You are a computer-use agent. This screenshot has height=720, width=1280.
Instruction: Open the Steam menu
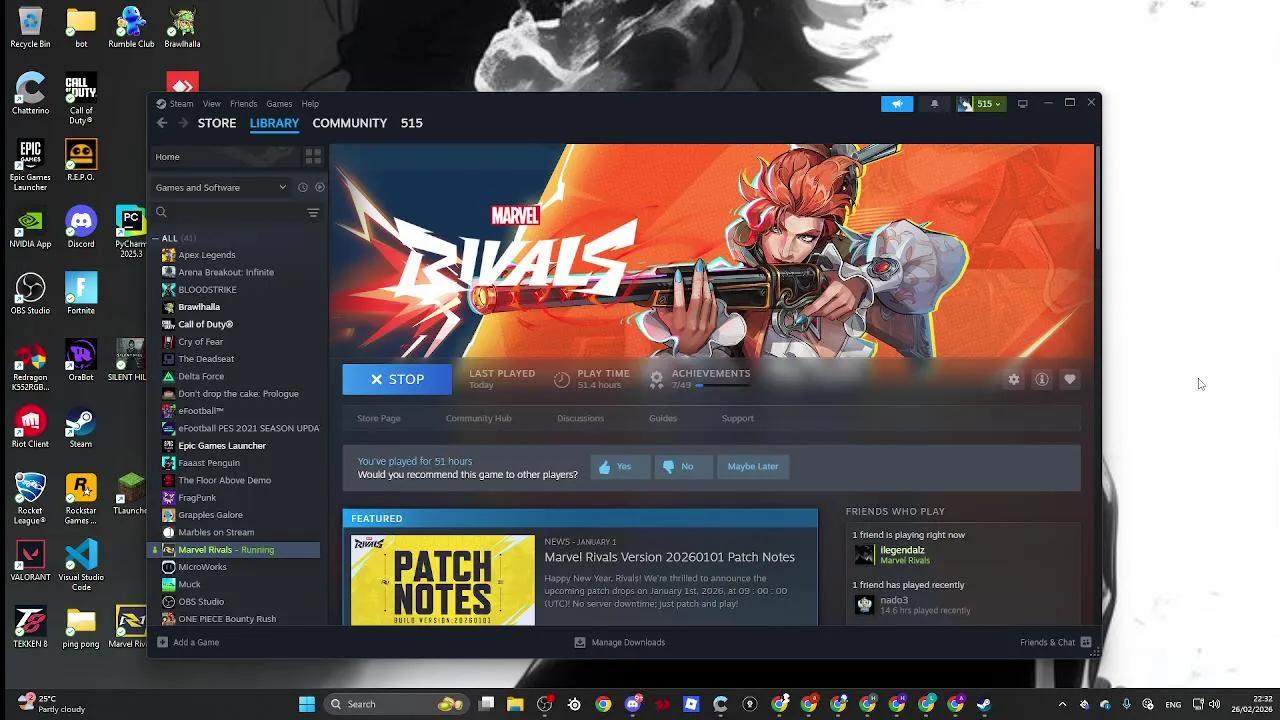coord(175,104)
